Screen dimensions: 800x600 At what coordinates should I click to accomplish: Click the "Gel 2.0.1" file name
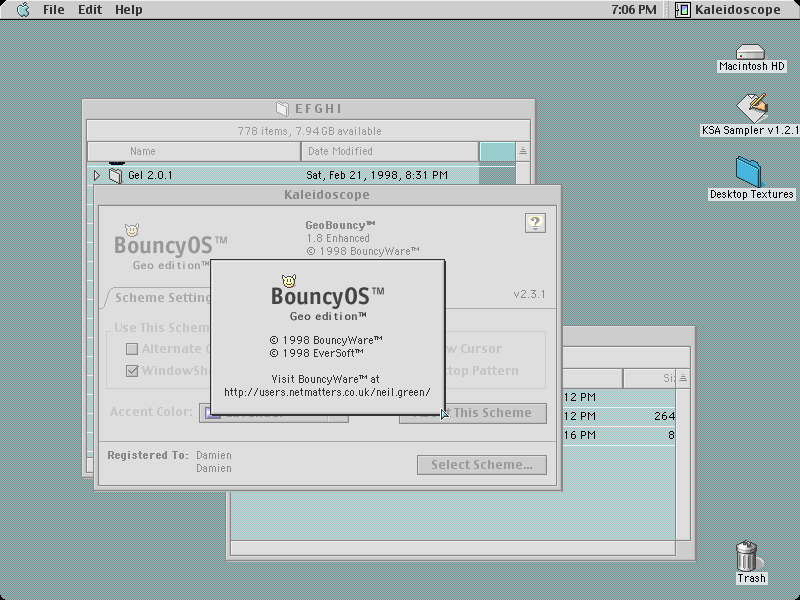click(x=151, y=175)
